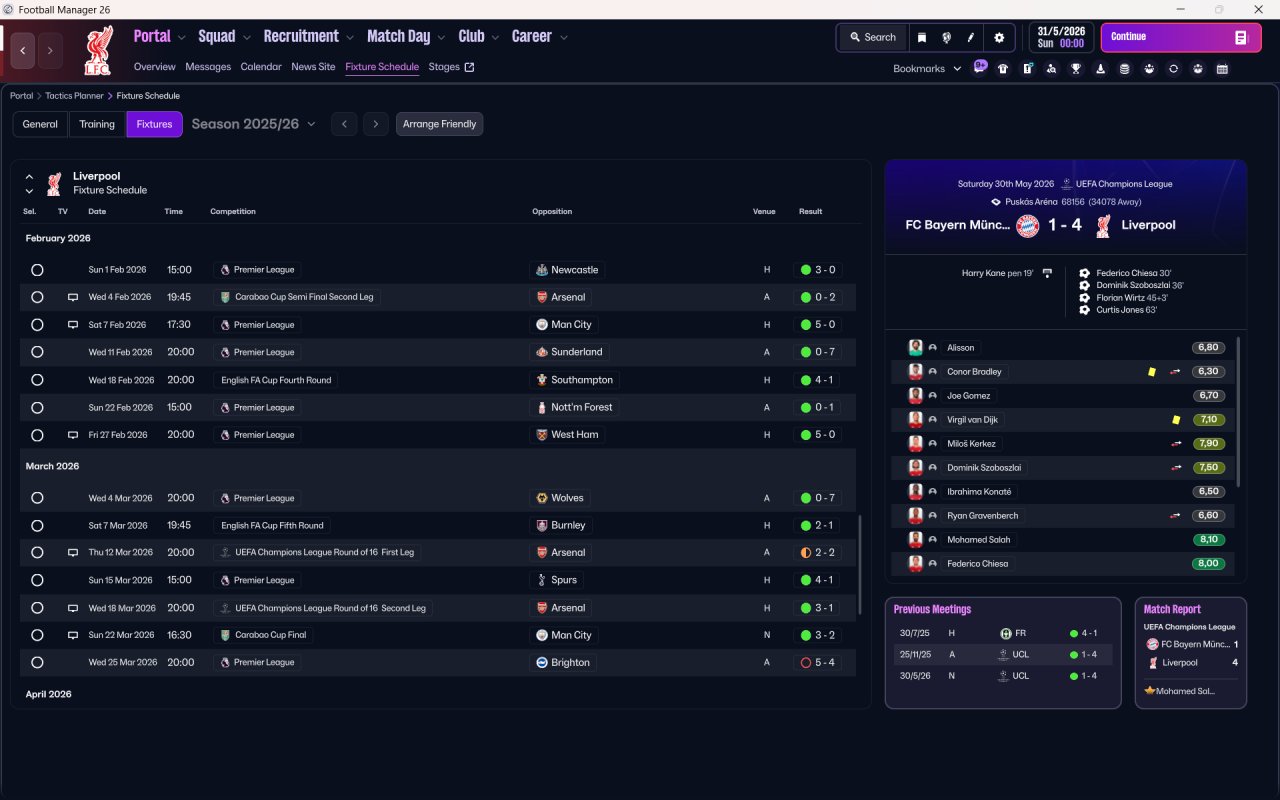Select the West Ham fixture on Fri 27 Feb
1280x800 pixels.
pyautogui.click(x=37, y=435)
